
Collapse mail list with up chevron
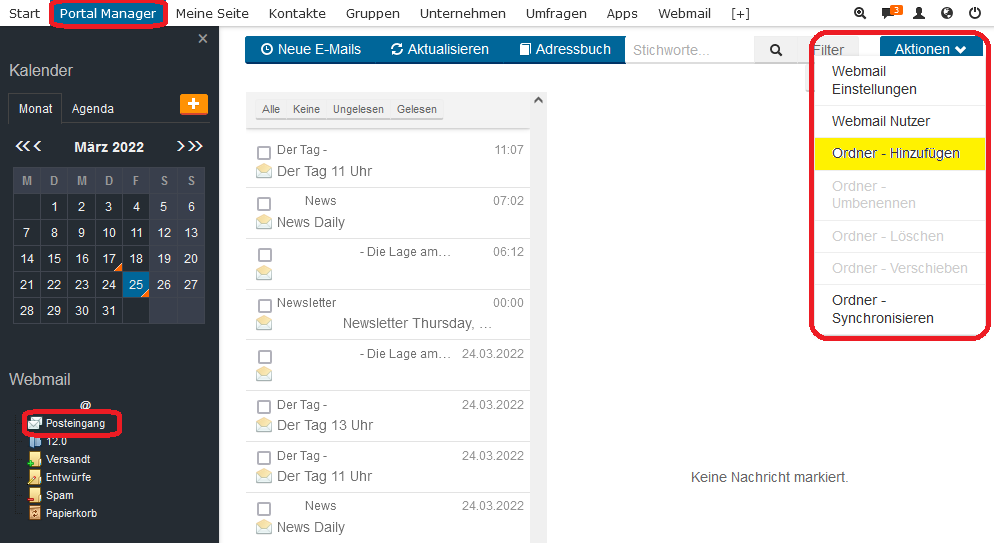(538, 100)
